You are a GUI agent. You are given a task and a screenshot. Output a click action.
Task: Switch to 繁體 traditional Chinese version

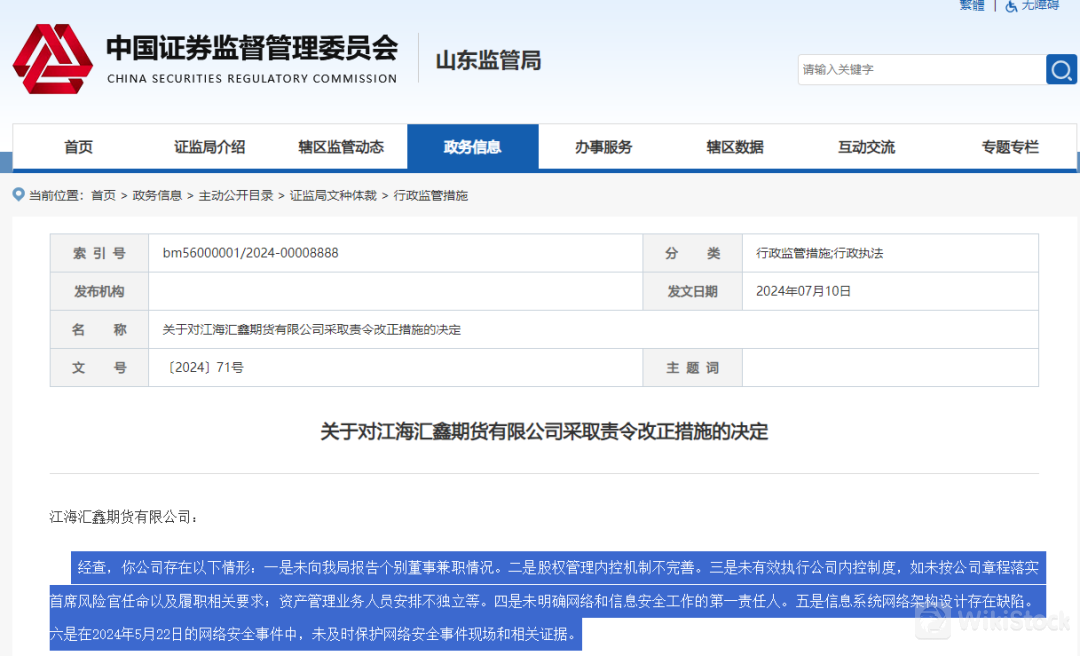972,5
